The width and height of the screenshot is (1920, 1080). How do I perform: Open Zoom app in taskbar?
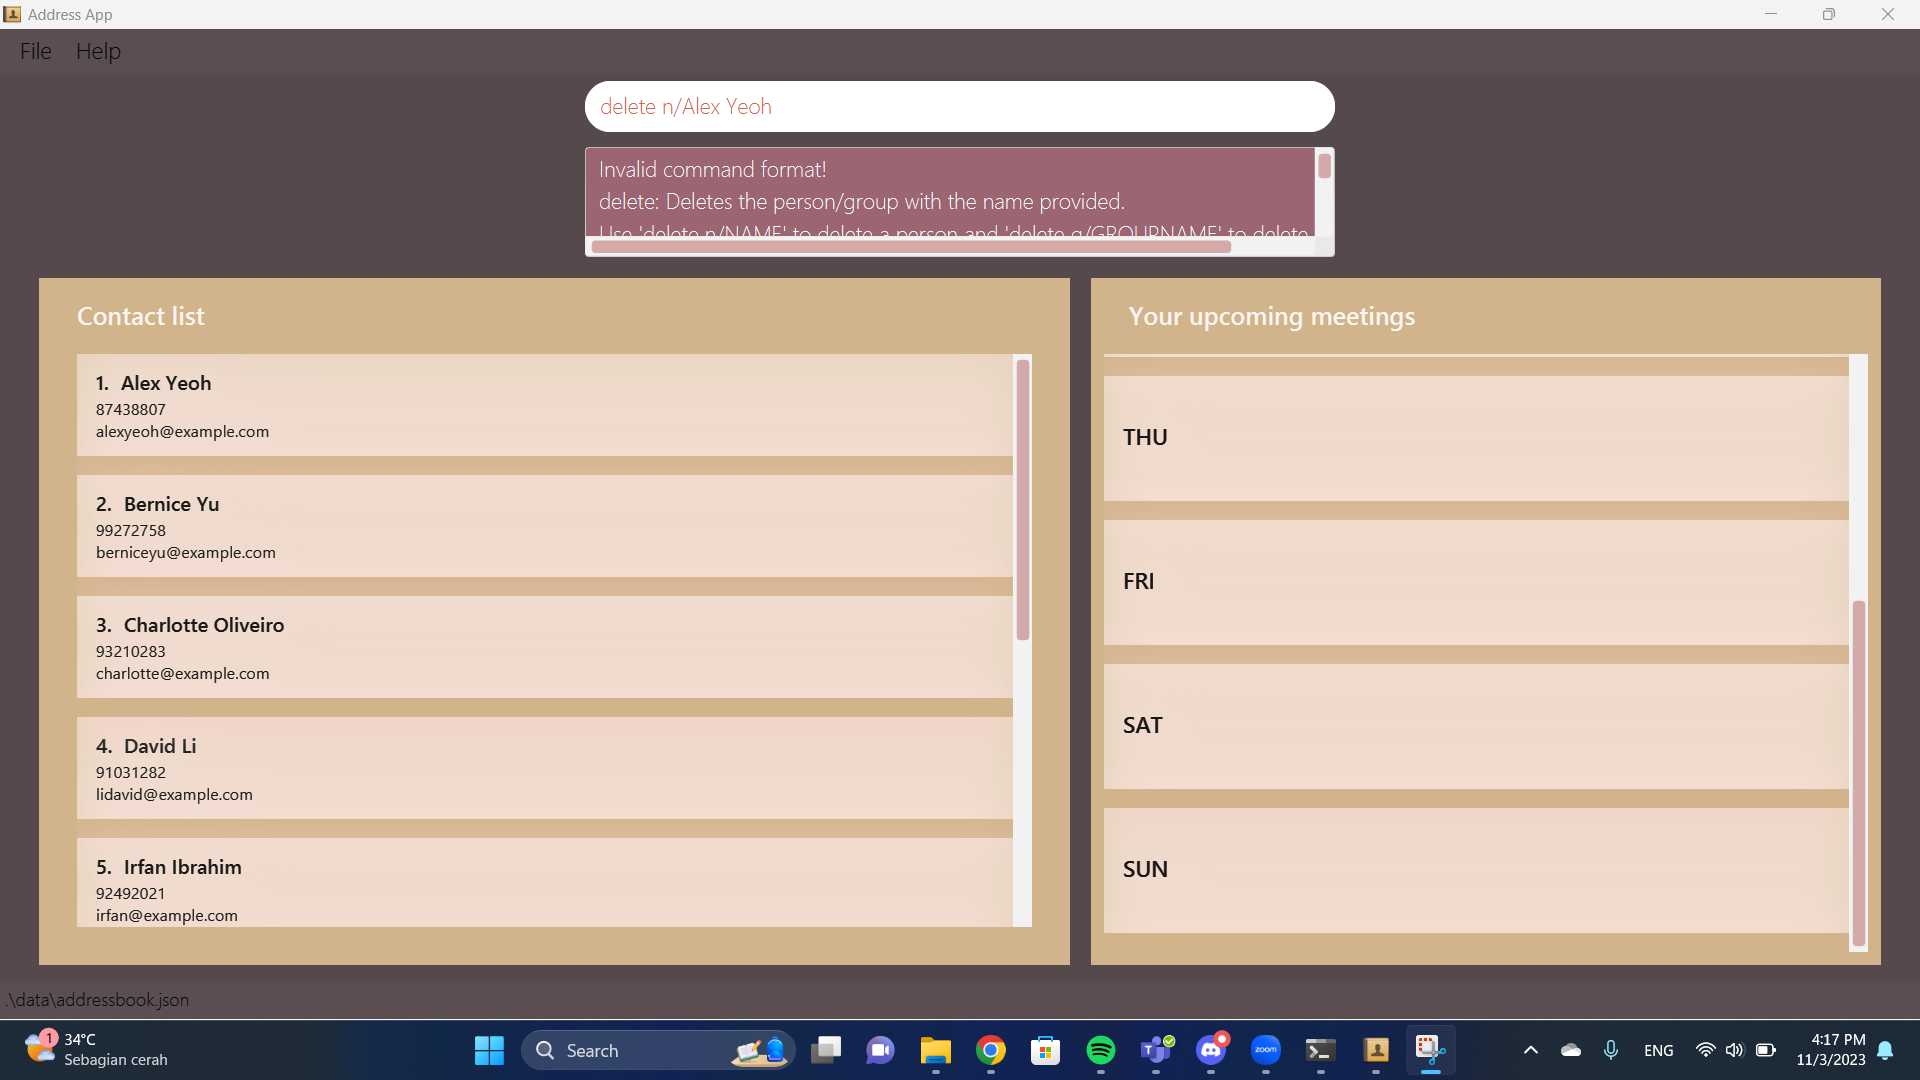(x=1265, y=1050)
